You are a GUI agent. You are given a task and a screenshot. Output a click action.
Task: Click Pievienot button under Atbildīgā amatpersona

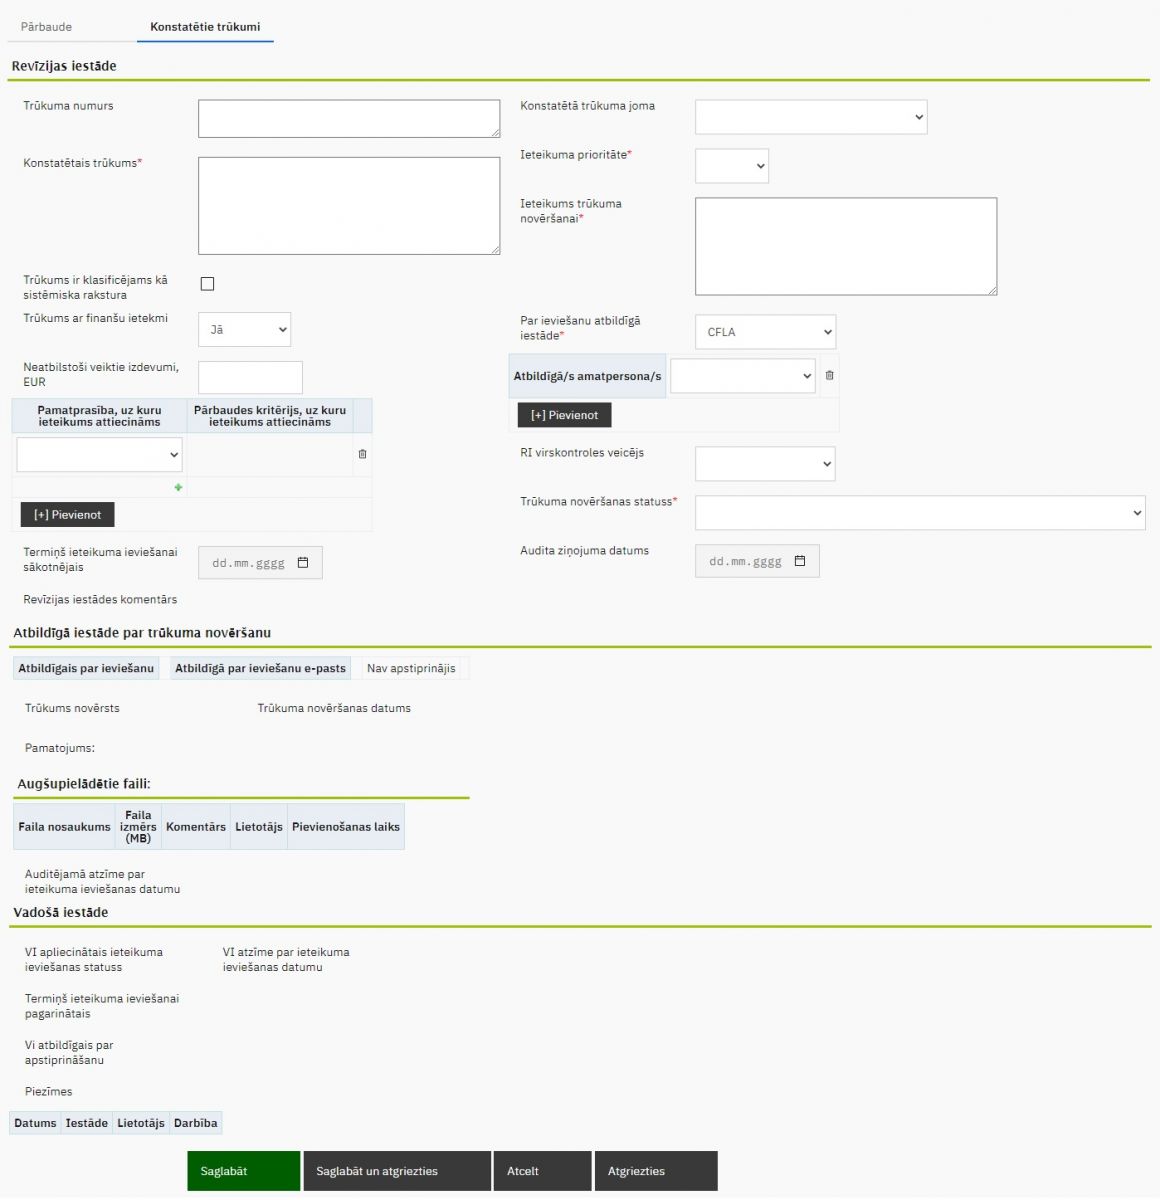tap(564, 415)
